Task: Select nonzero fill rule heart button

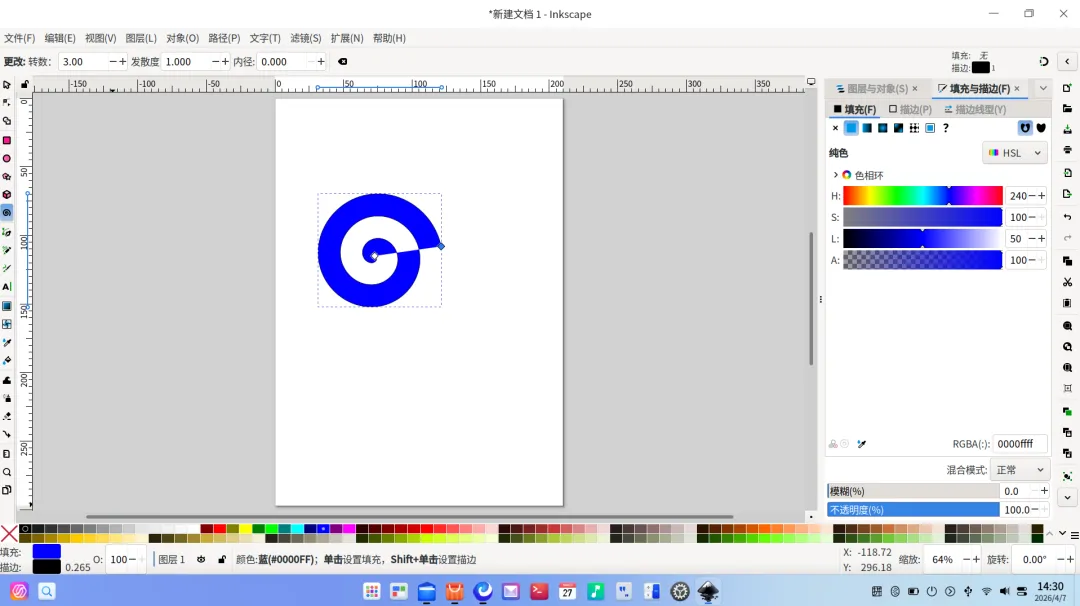Action: [1041, 128]
